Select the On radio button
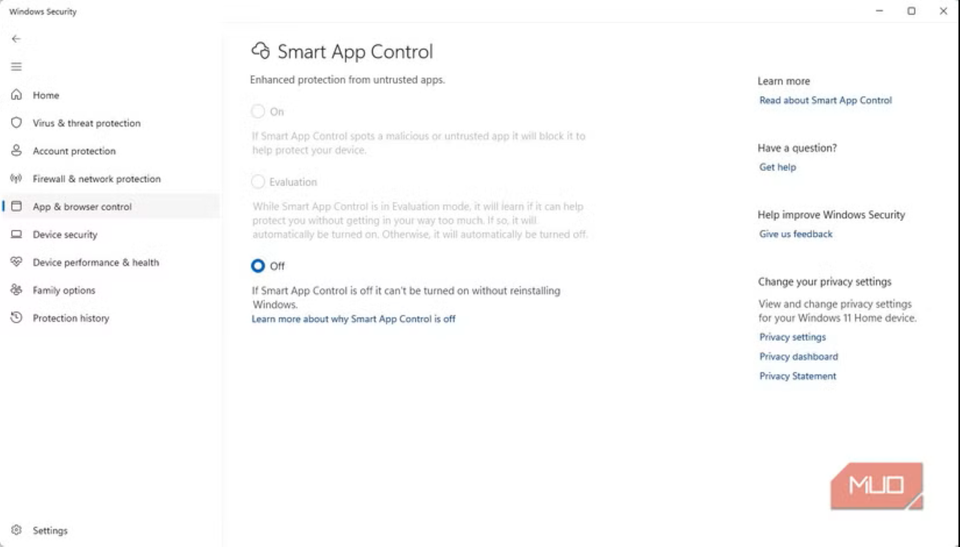Screen dimensions: 960x547 pos(258,112)
